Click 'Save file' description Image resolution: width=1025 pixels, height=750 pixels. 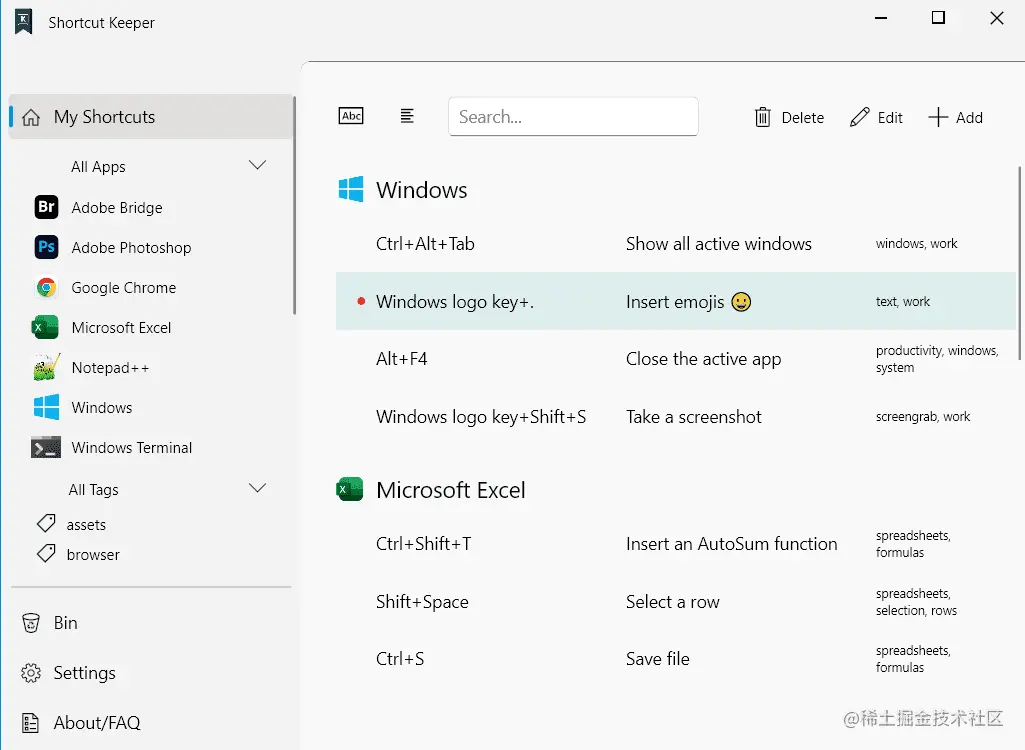coord(658,658)
